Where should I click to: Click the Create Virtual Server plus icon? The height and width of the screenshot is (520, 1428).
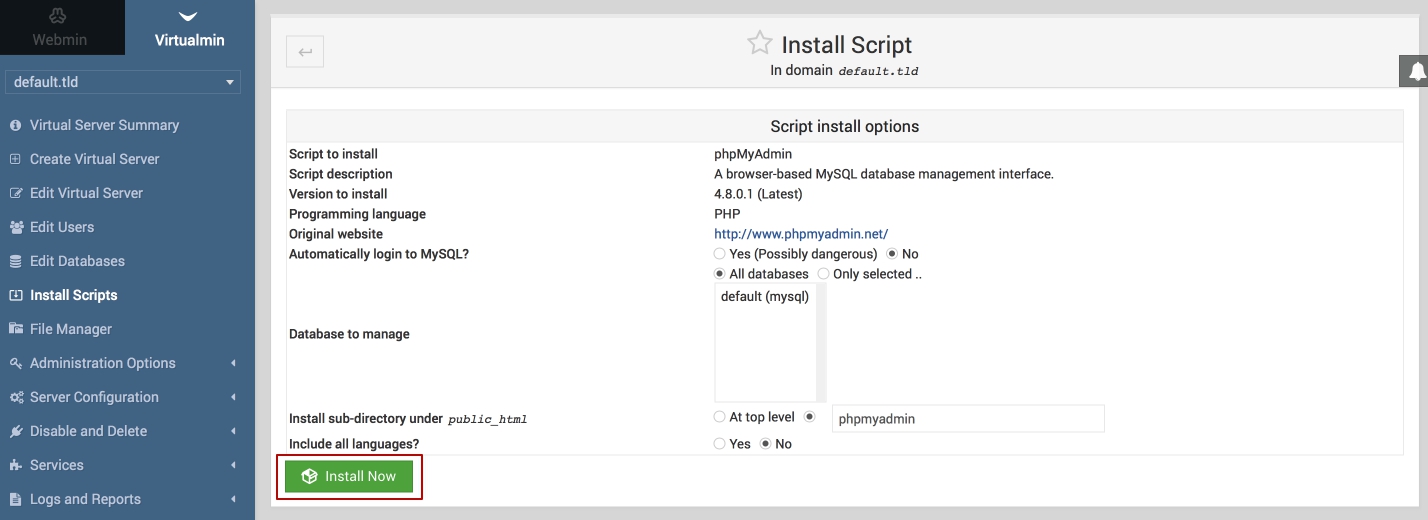[x=15, y=159]
